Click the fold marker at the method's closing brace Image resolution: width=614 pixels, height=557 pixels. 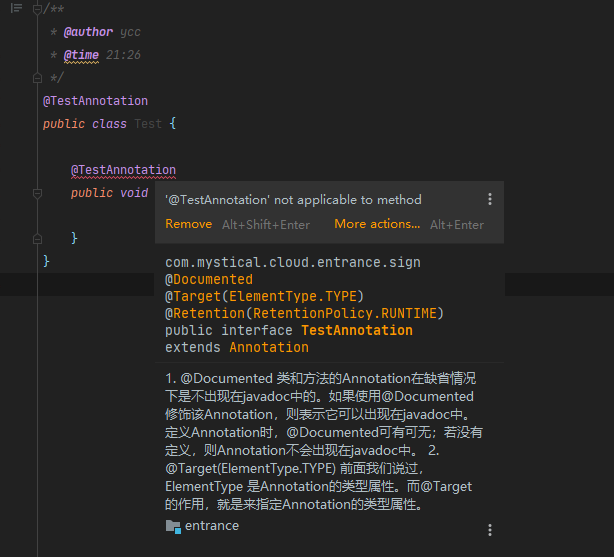point(37,239)
